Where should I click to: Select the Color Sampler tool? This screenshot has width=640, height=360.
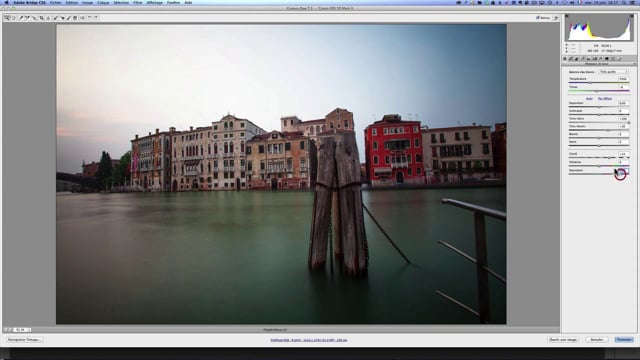coord(27,18)
